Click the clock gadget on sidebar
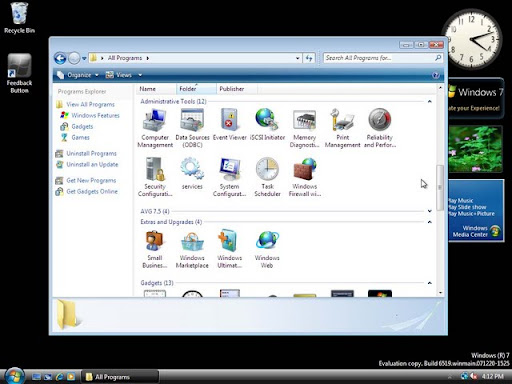The width and height of the screenshot is (512, 384). [471, 39]
